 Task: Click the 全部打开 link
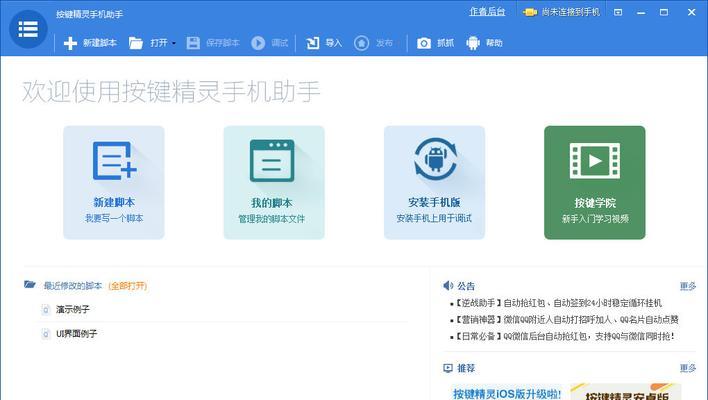pos(128,286)
